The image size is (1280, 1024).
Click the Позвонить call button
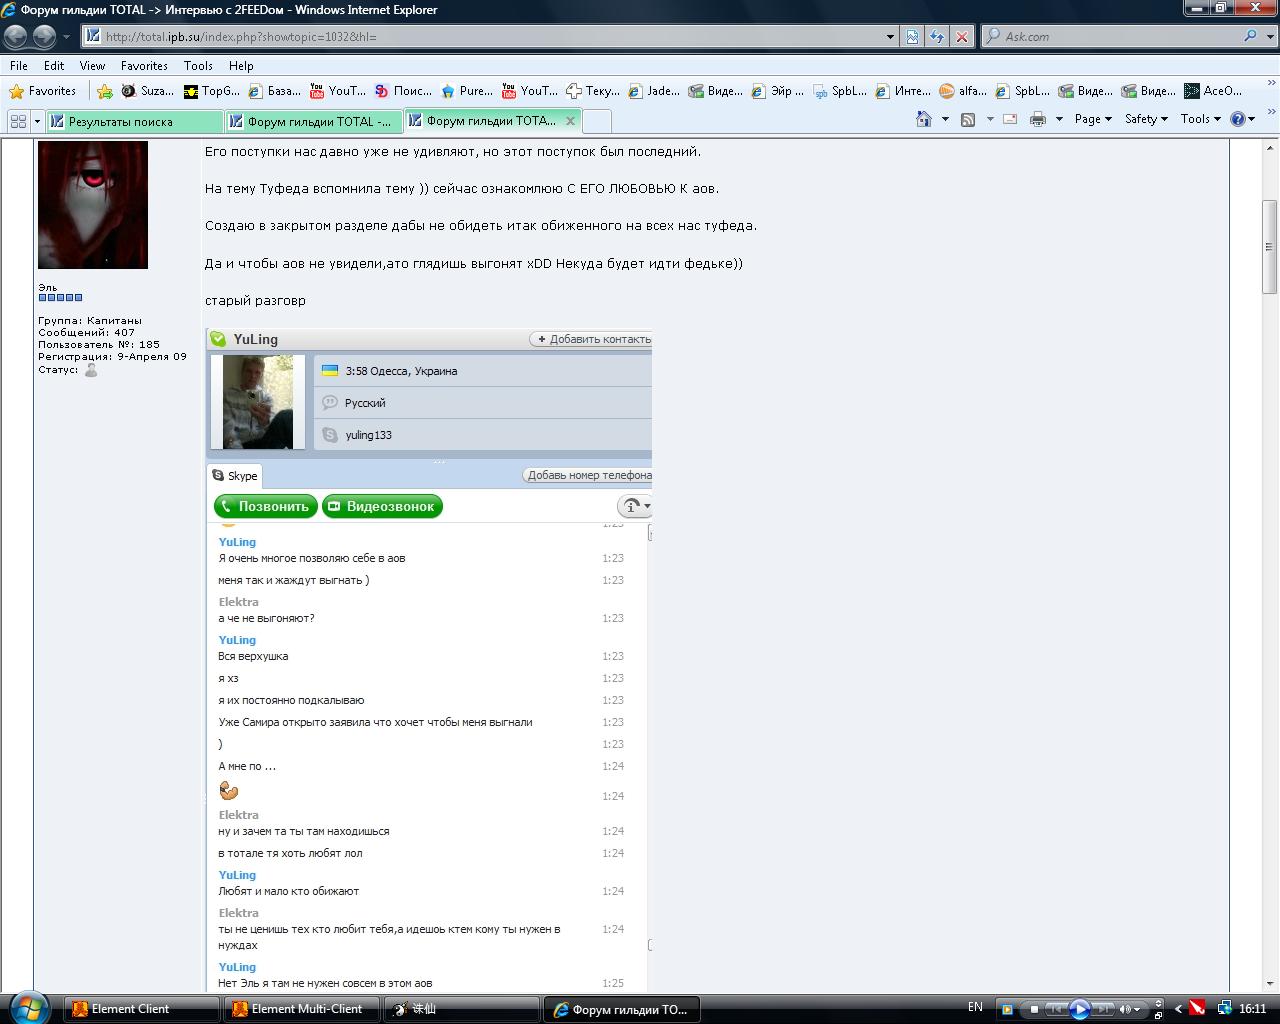click(265, 506)
